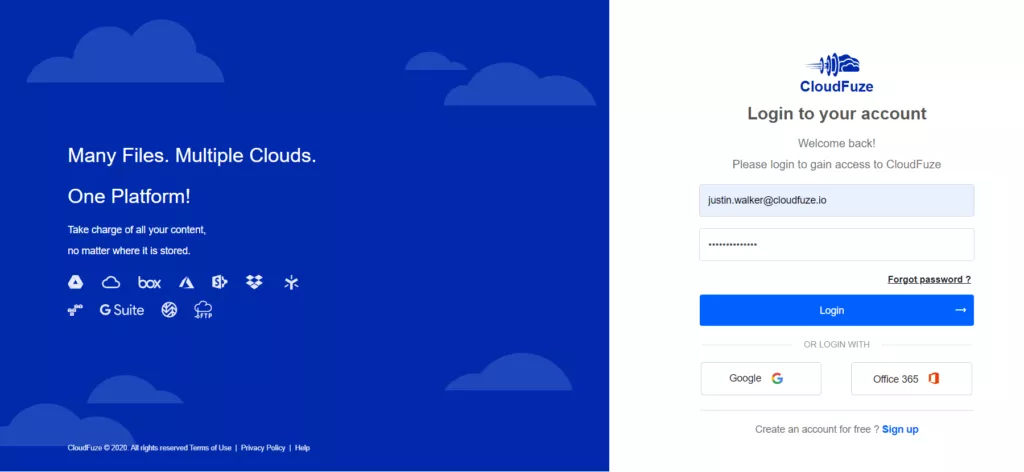This screenshot has width=1024, height=472.
Task: Open the Forgot password link
Action: coord(929,279)
